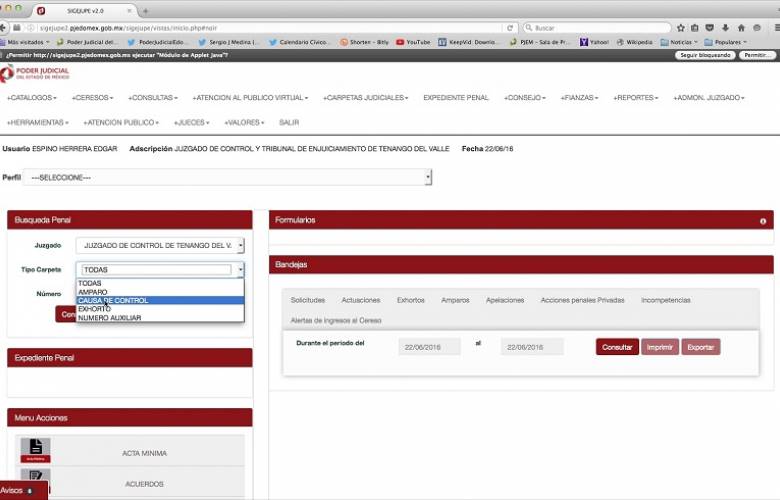Select CAUSA DE CONTROL from the list
Viewport: 780px width, 500px height.
point(113,300)
